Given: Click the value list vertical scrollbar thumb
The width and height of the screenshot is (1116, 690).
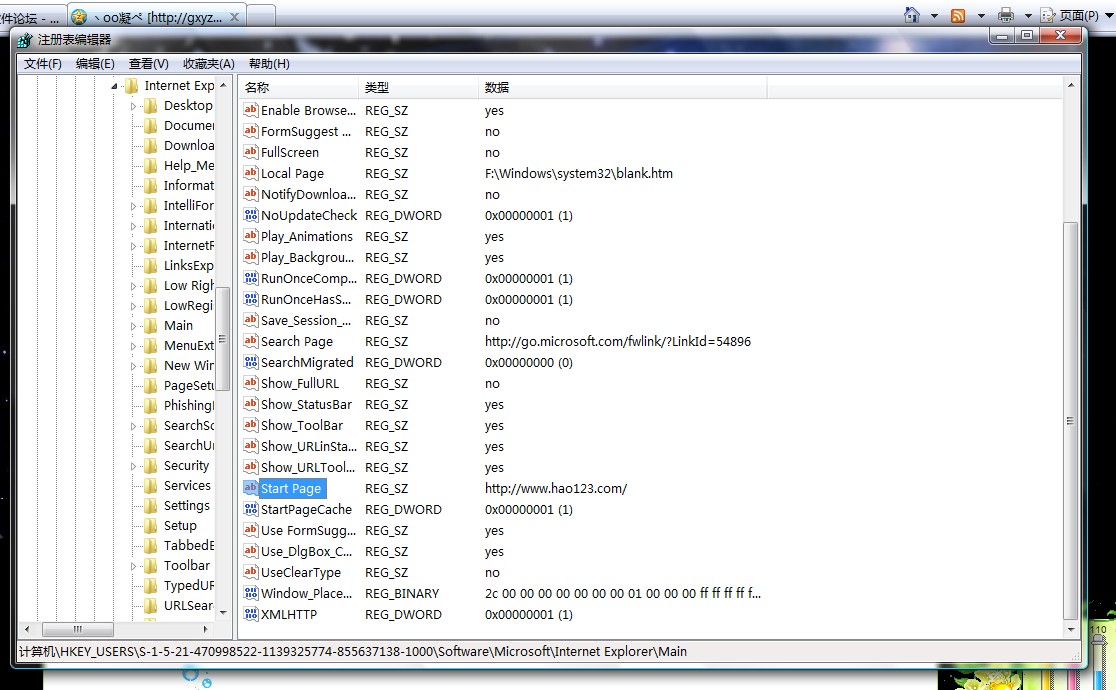Looking at the screenshot, I should click(x=1070, y=420).
